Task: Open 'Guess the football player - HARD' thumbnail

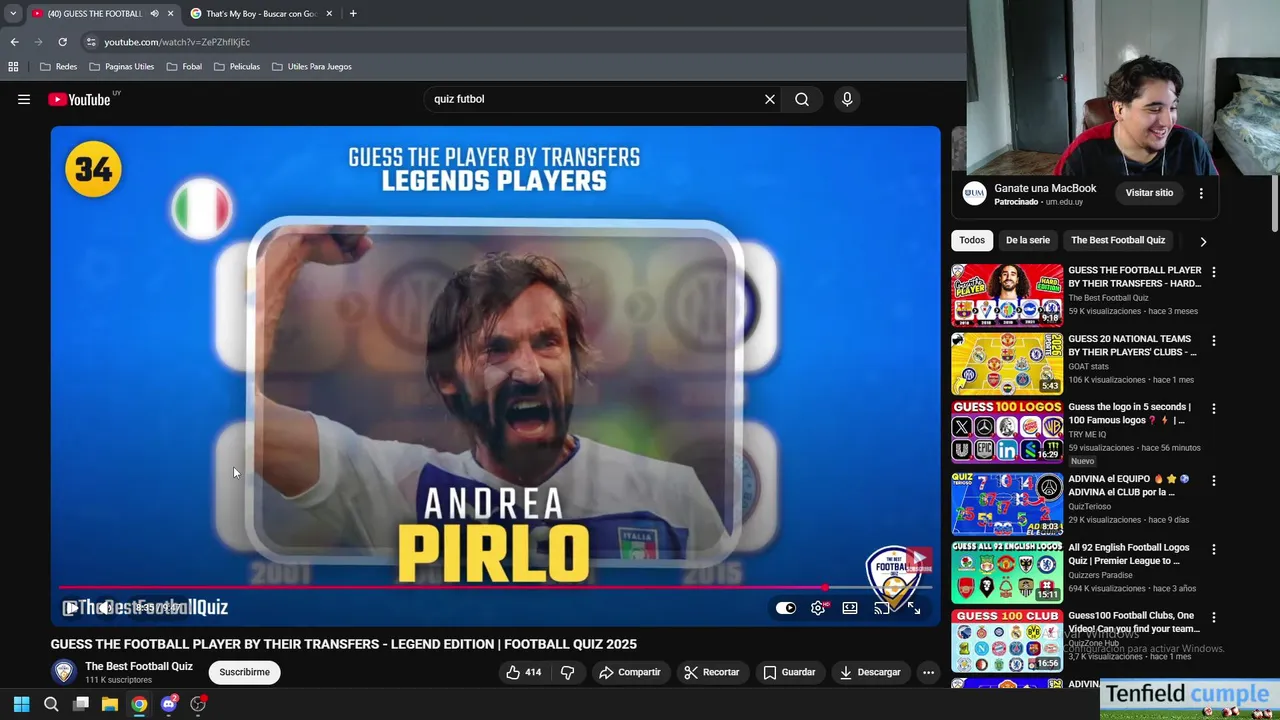Action: (x=1007, y=295)
